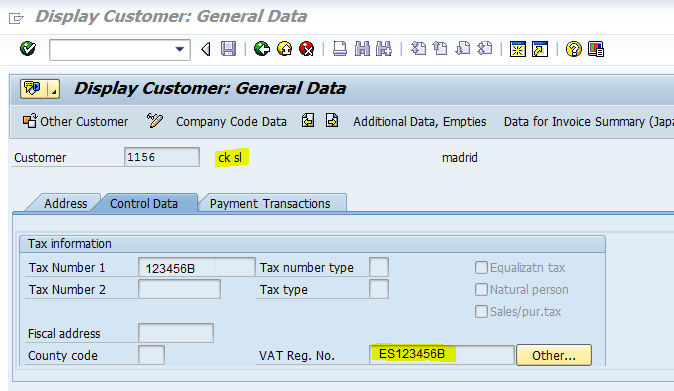Go back with the green Back icon

(x=262, y=49)
